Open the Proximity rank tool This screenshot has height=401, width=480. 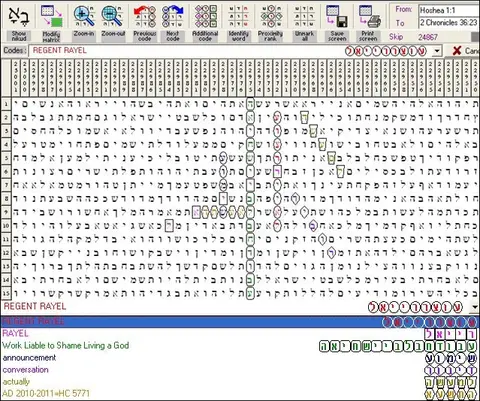(271, 16)
